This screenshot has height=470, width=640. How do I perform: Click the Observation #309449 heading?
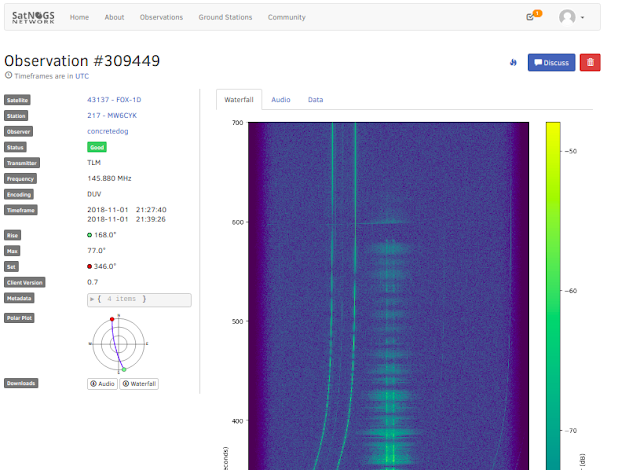click(x=82, y=61)
